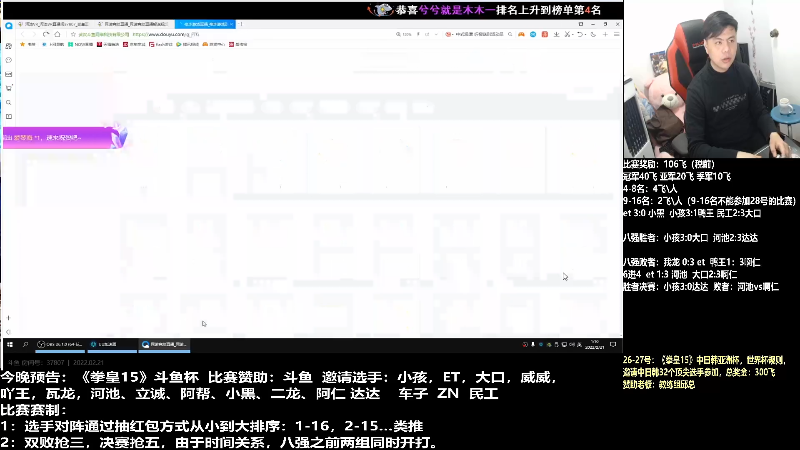
Task: Select the active blue browser tab
Action: tap(205, 24)
